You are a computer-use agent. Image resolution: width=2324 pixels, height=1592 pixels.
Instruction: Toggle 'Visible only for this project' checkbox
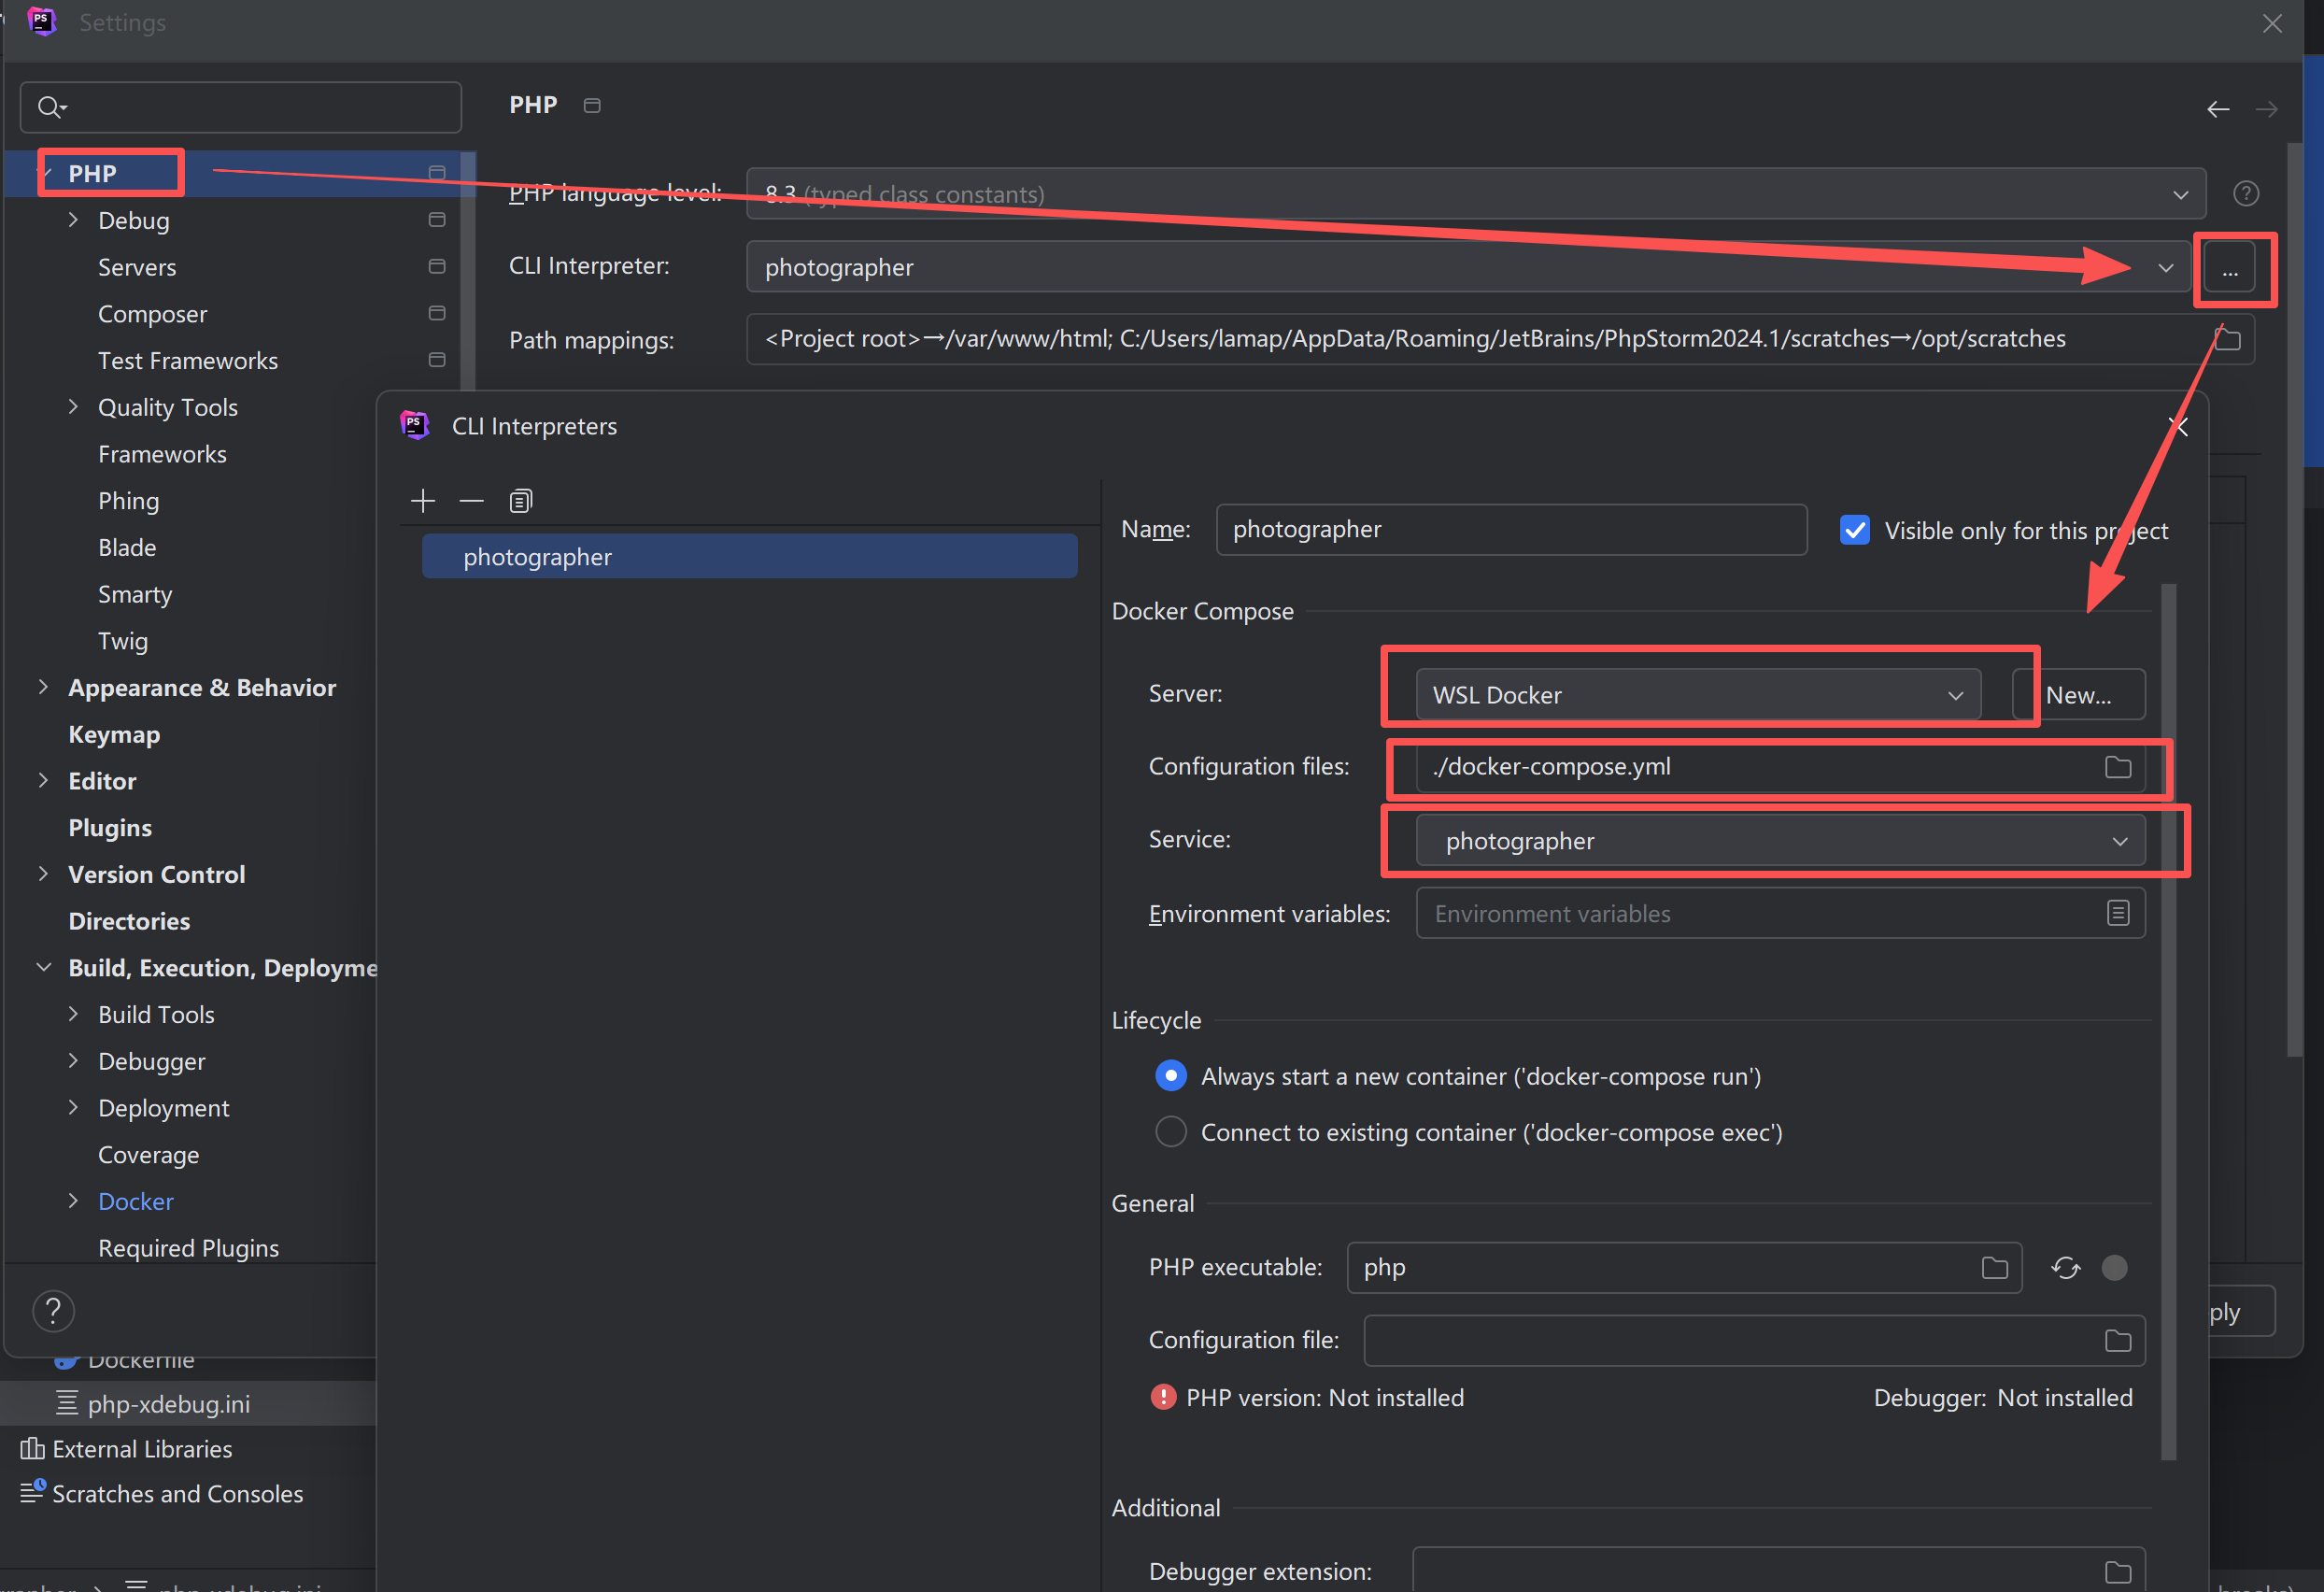pyautogui.click(x=1855, y=530)
